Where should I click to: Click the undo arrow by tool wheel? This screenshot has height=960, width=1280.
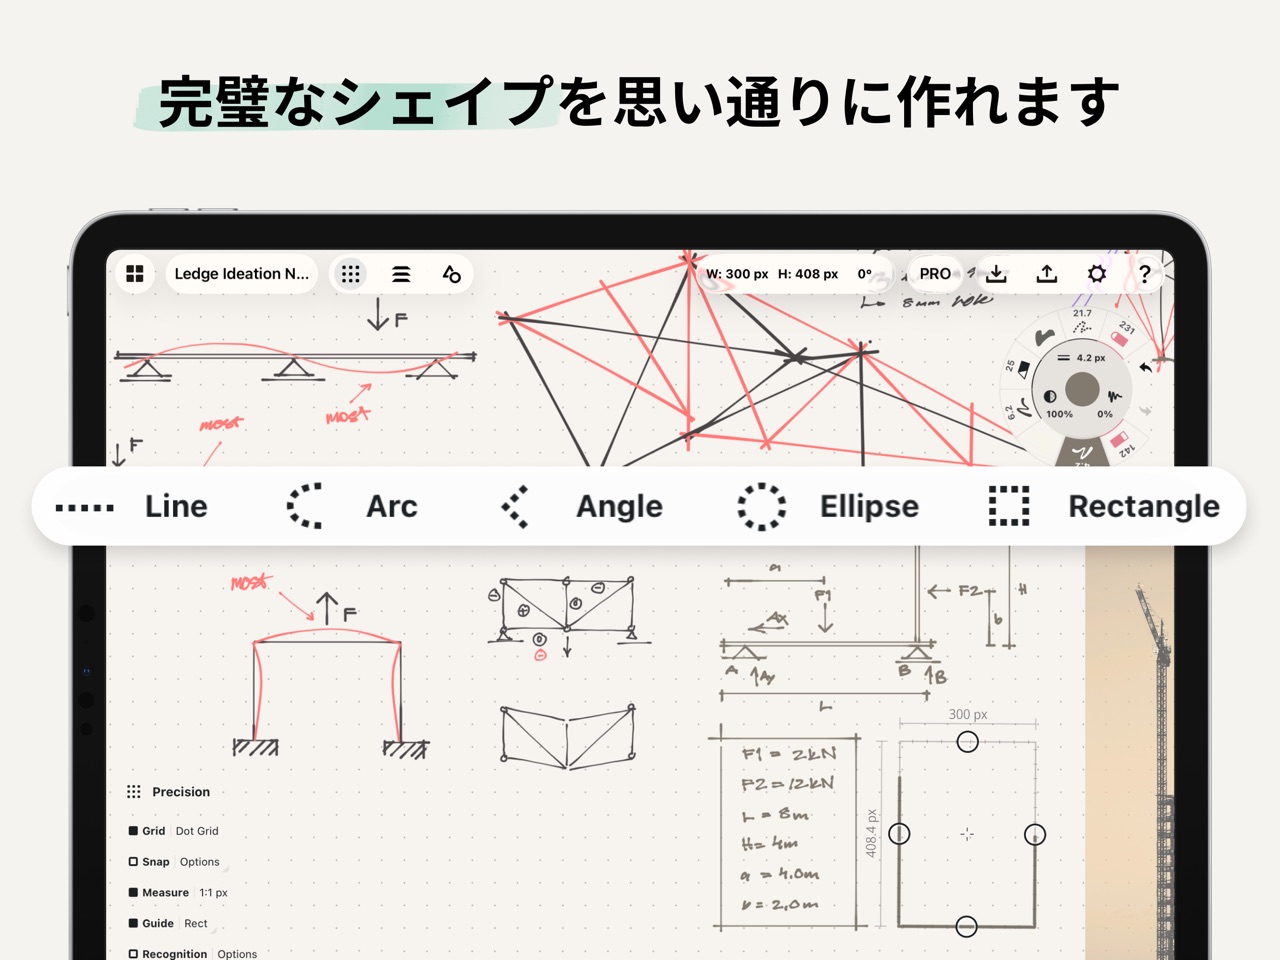click(1145, 367)
